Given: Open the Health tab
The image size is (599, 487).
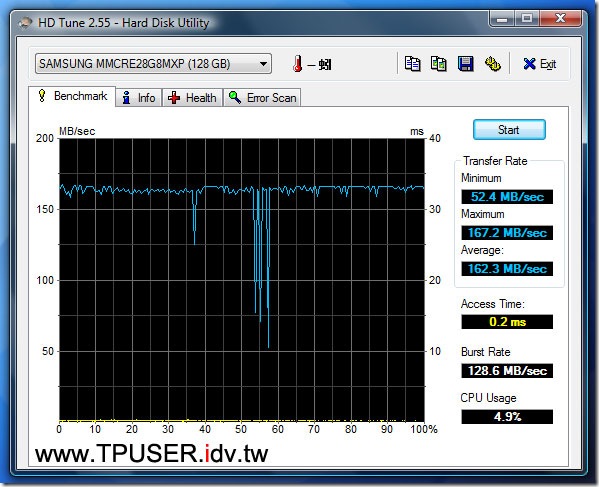Looking at the screenshot, I should pos(192,98).
